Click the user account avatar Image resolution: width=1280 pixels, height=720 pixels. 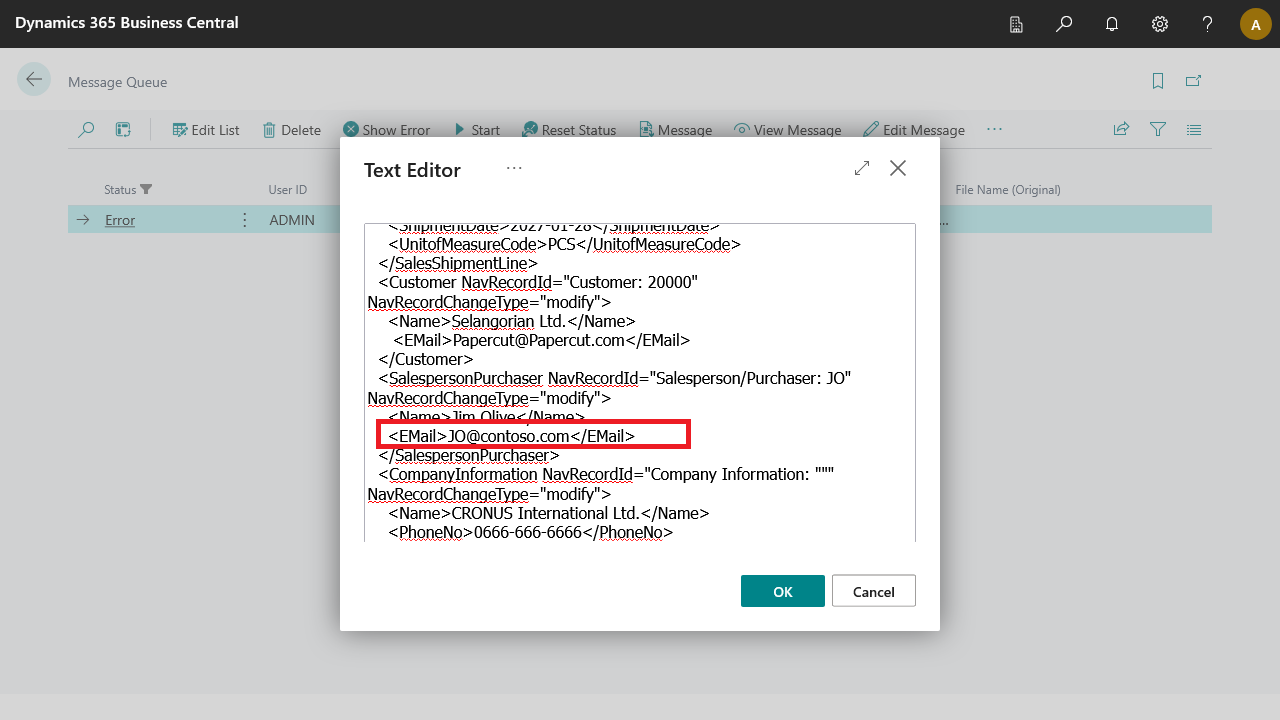[1255, 24]
